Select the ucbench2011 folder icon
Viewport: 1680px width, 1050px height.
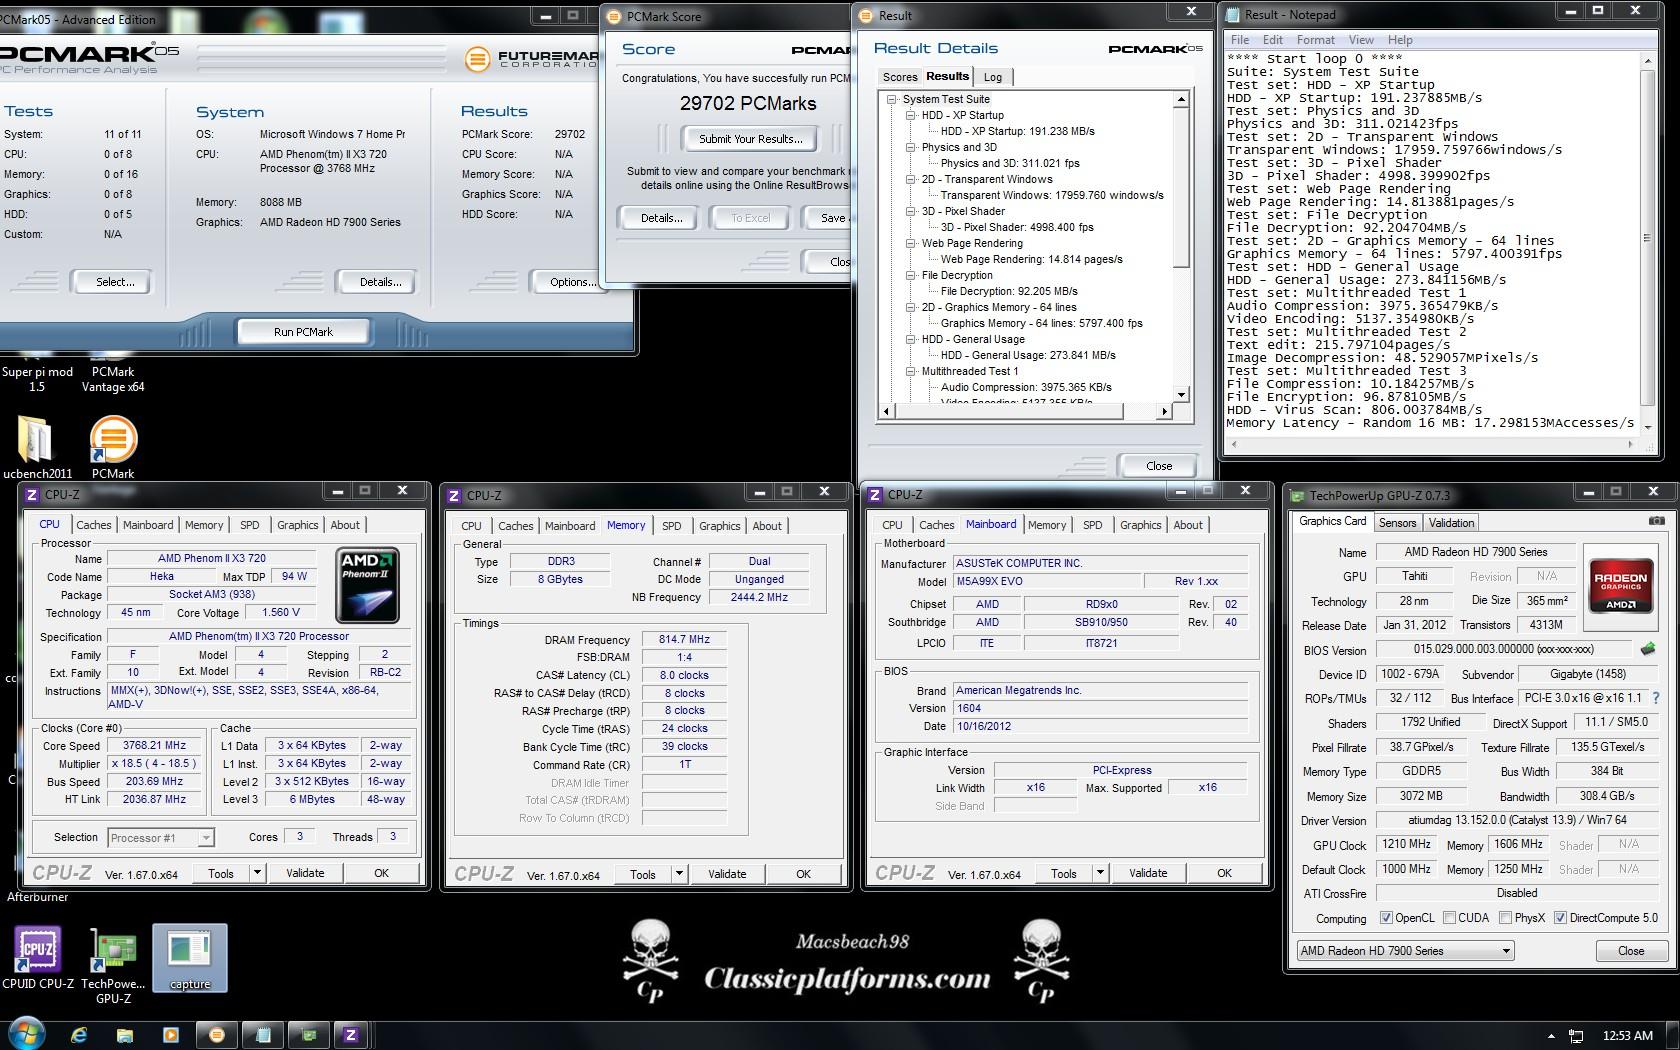coord(36,447)
